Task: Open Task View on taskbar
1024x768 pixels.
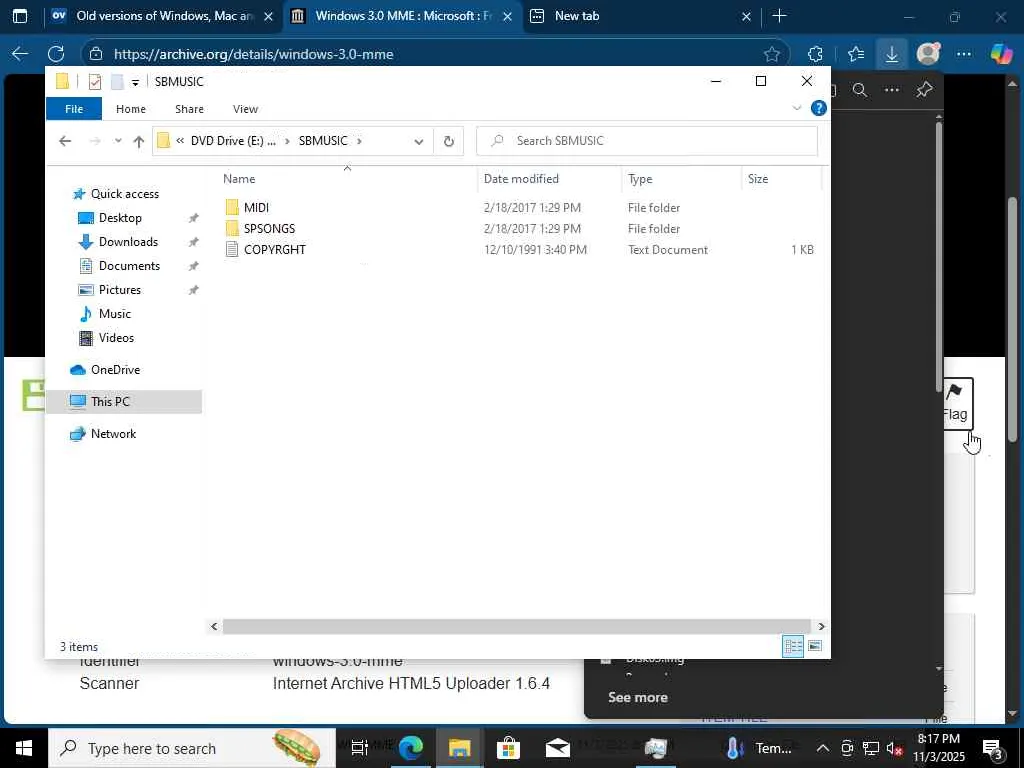Action: 360,748
